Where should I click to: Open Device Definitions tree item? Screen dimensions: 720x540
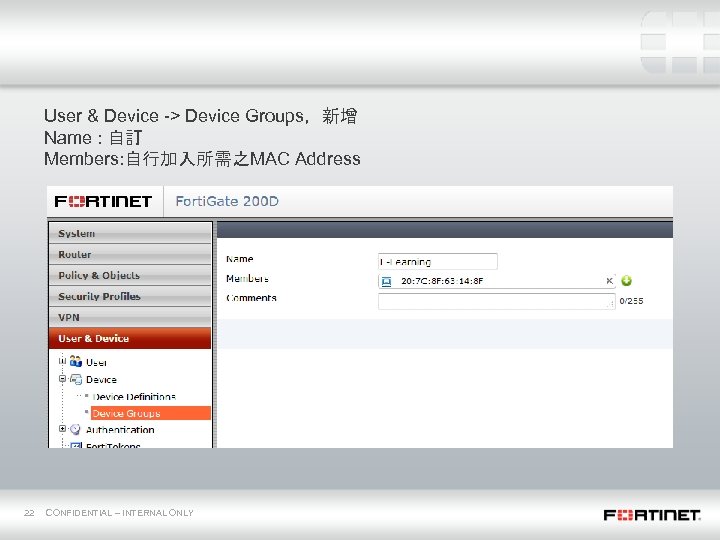point(134,396)
